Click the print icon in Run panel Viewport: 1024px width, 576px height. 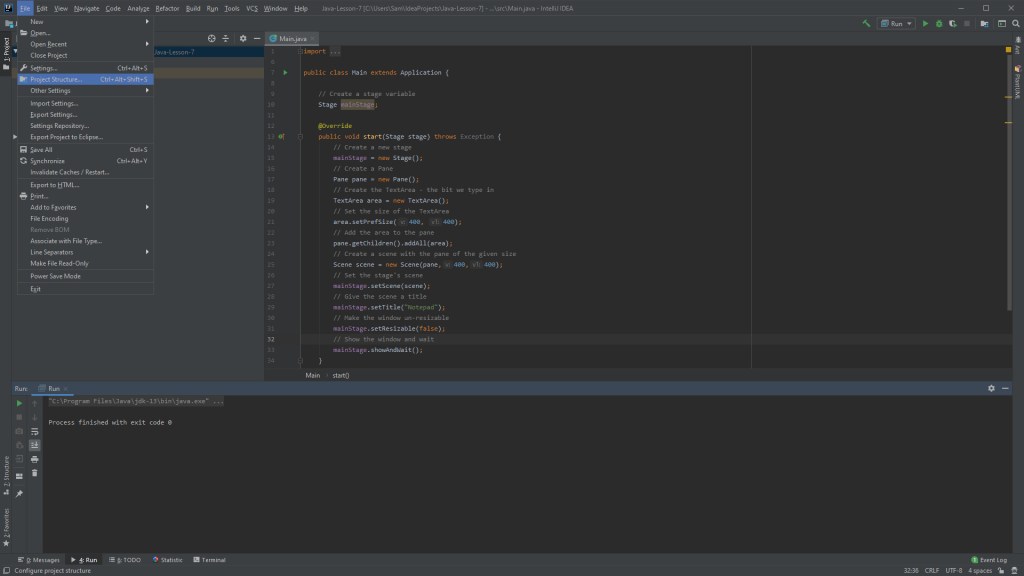[x=34, y=459]
